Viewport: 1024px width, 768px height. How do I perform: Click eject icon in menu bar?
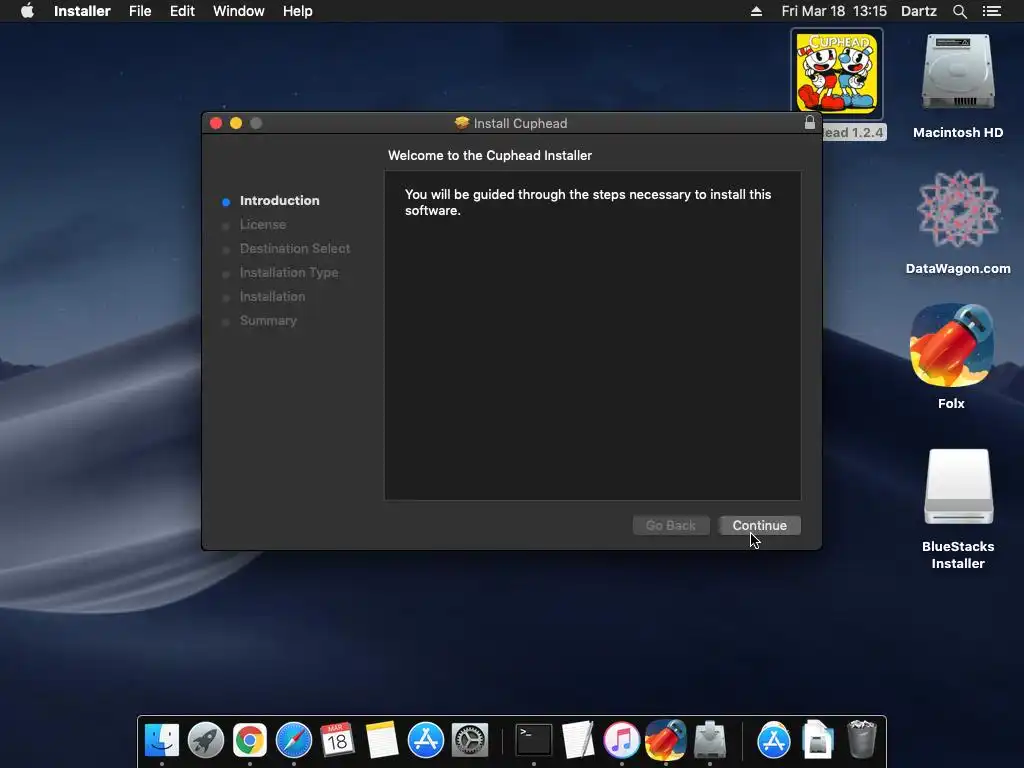(756, 11)
